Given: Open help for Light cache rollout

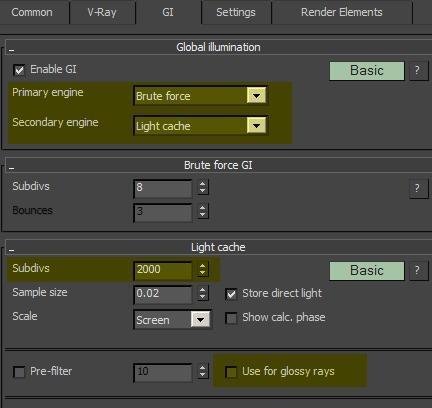Looking at the screenshot, I should pyautogui.click(x=418, y=271).
